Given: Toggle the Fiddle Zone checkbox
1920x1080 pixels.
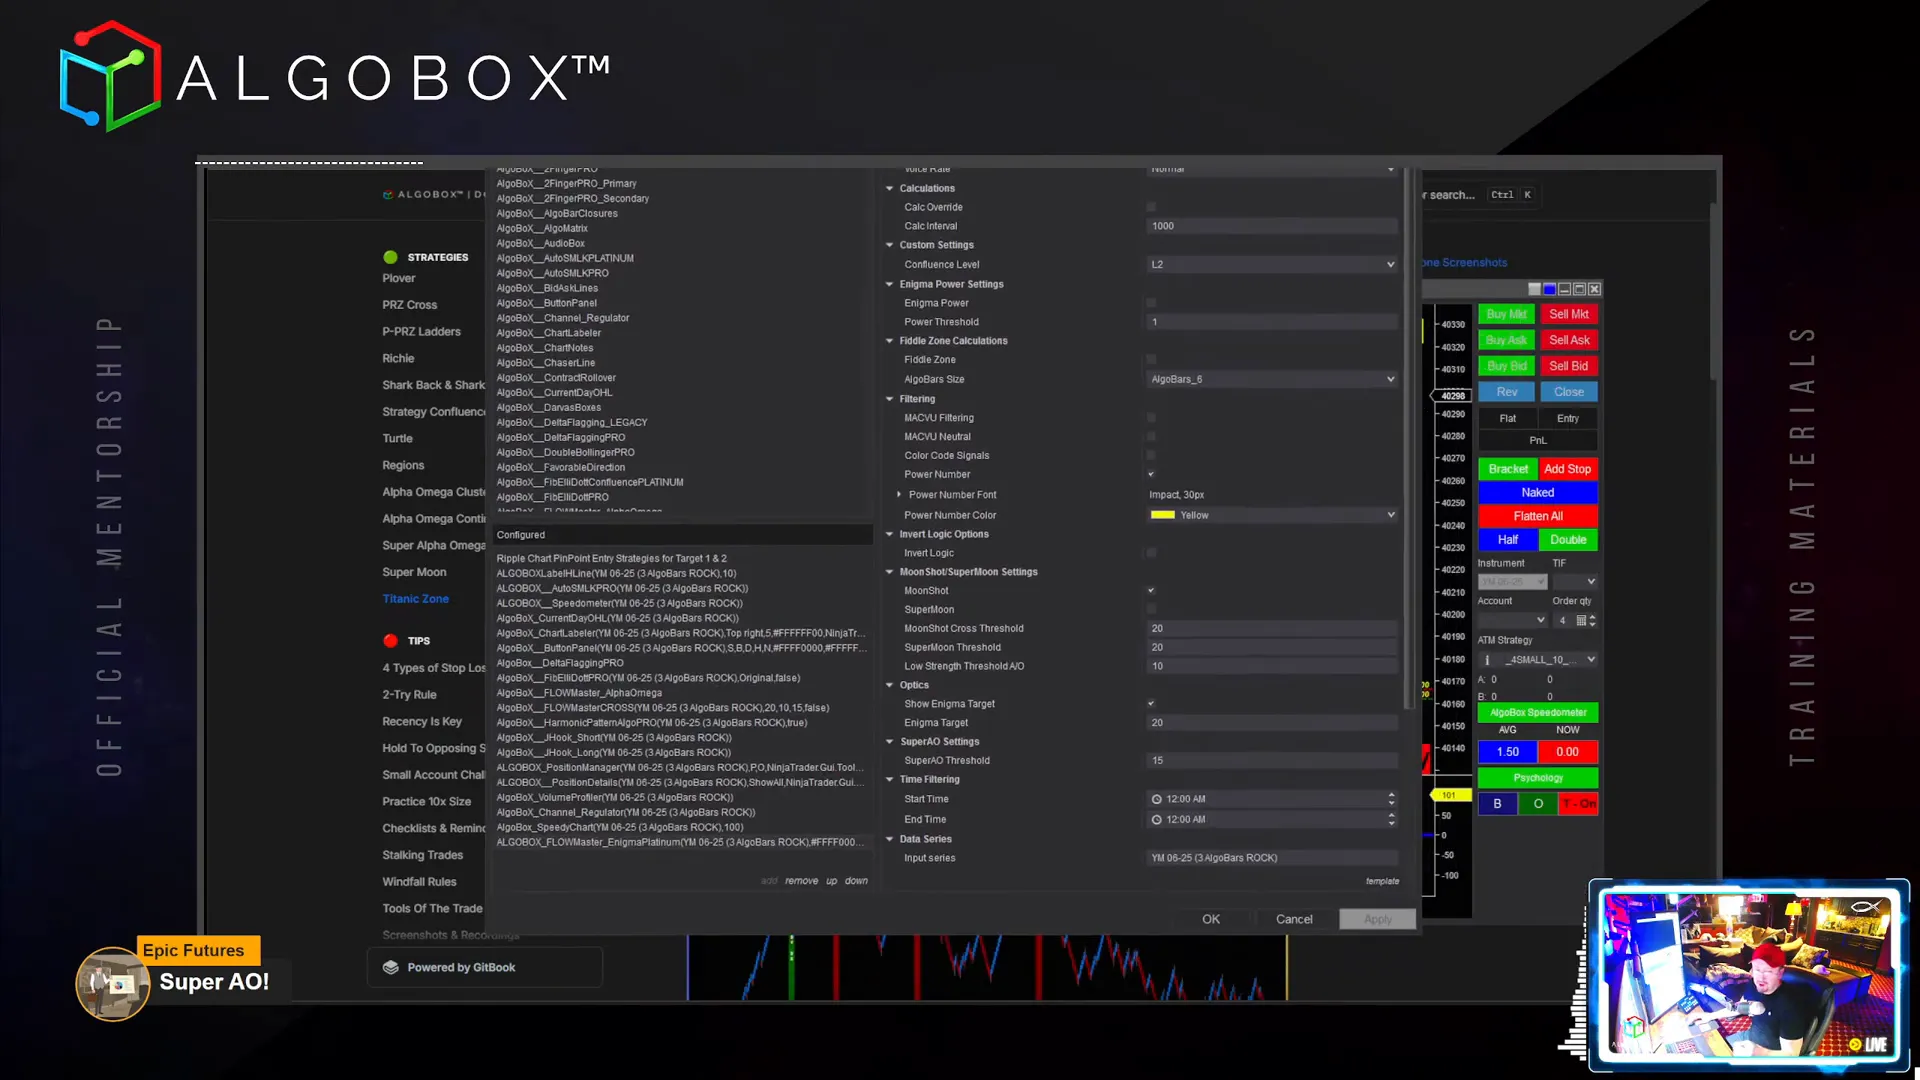Looking at the screenshot, I should pyautogui.click(x=1151, y=360).
